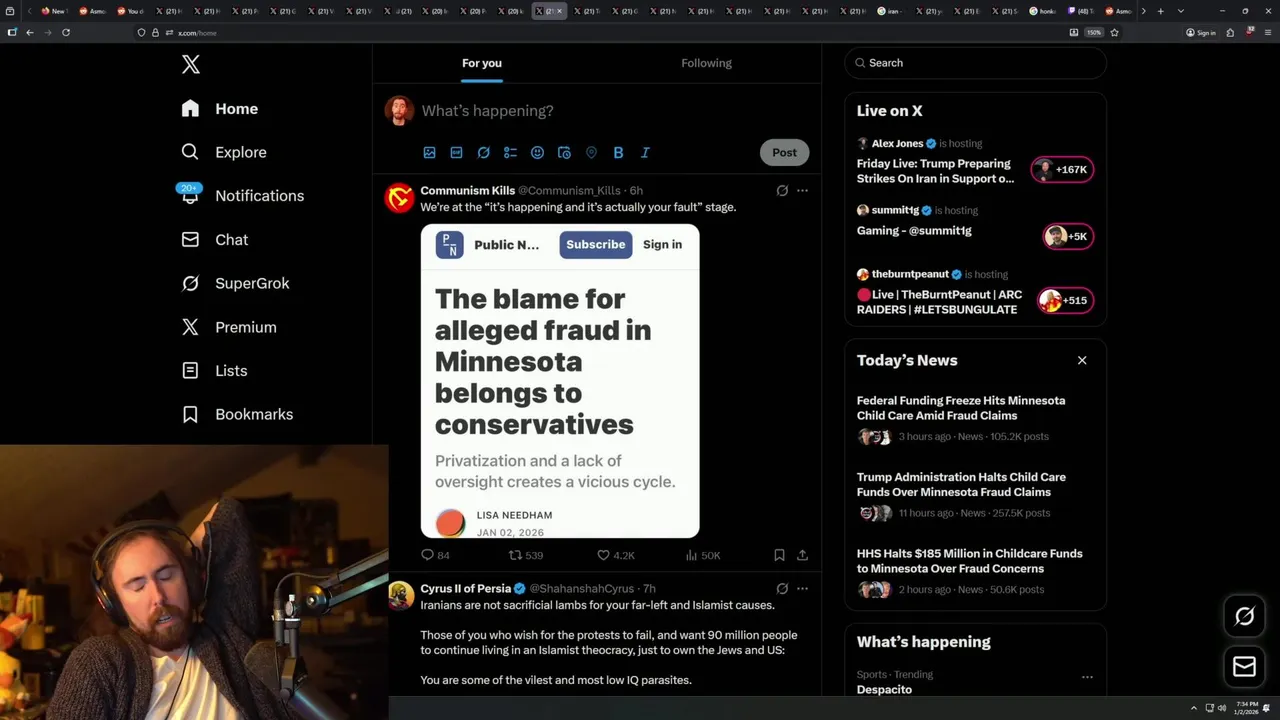Open more menu on Cyrus II post
The image size is (1280, 720).
802,589
